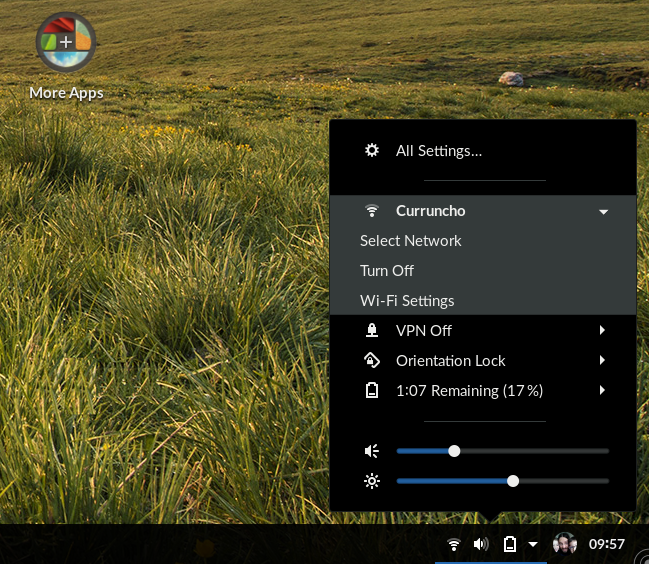Image resolution: width=653 pixels, height=564 pixels.
Task: Click the taskbar Wi-Fi indicator
Action: click(x=454, y=544)
